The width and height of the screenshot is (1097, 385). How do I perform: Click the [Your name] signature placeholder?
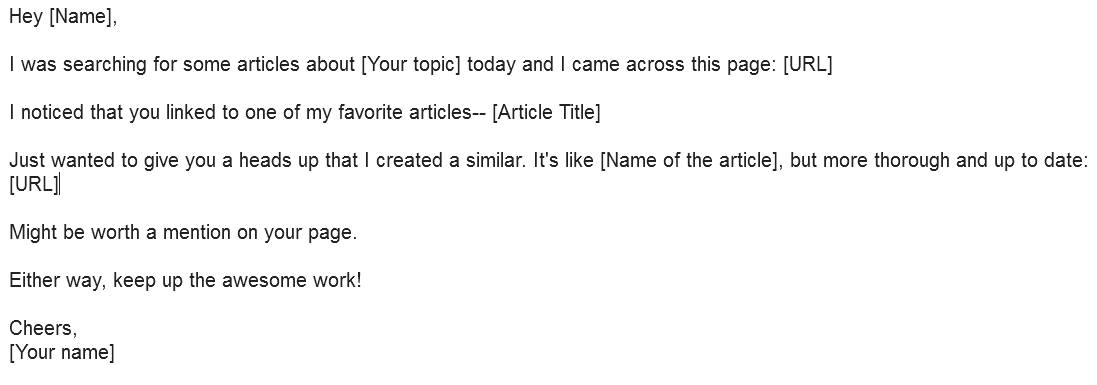pos(62,351)
